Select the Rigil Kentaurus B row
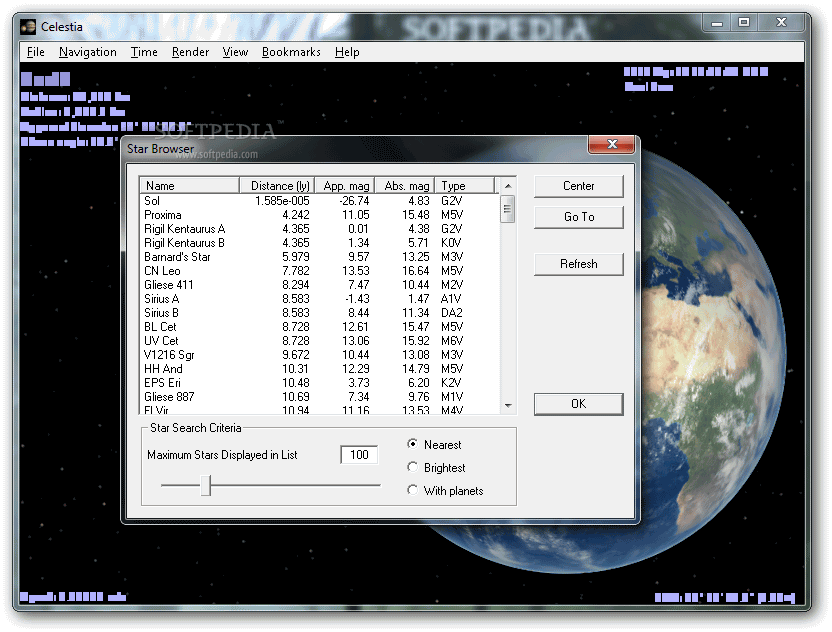The height and width of the screenshot is (632, 832). [318, 243]
